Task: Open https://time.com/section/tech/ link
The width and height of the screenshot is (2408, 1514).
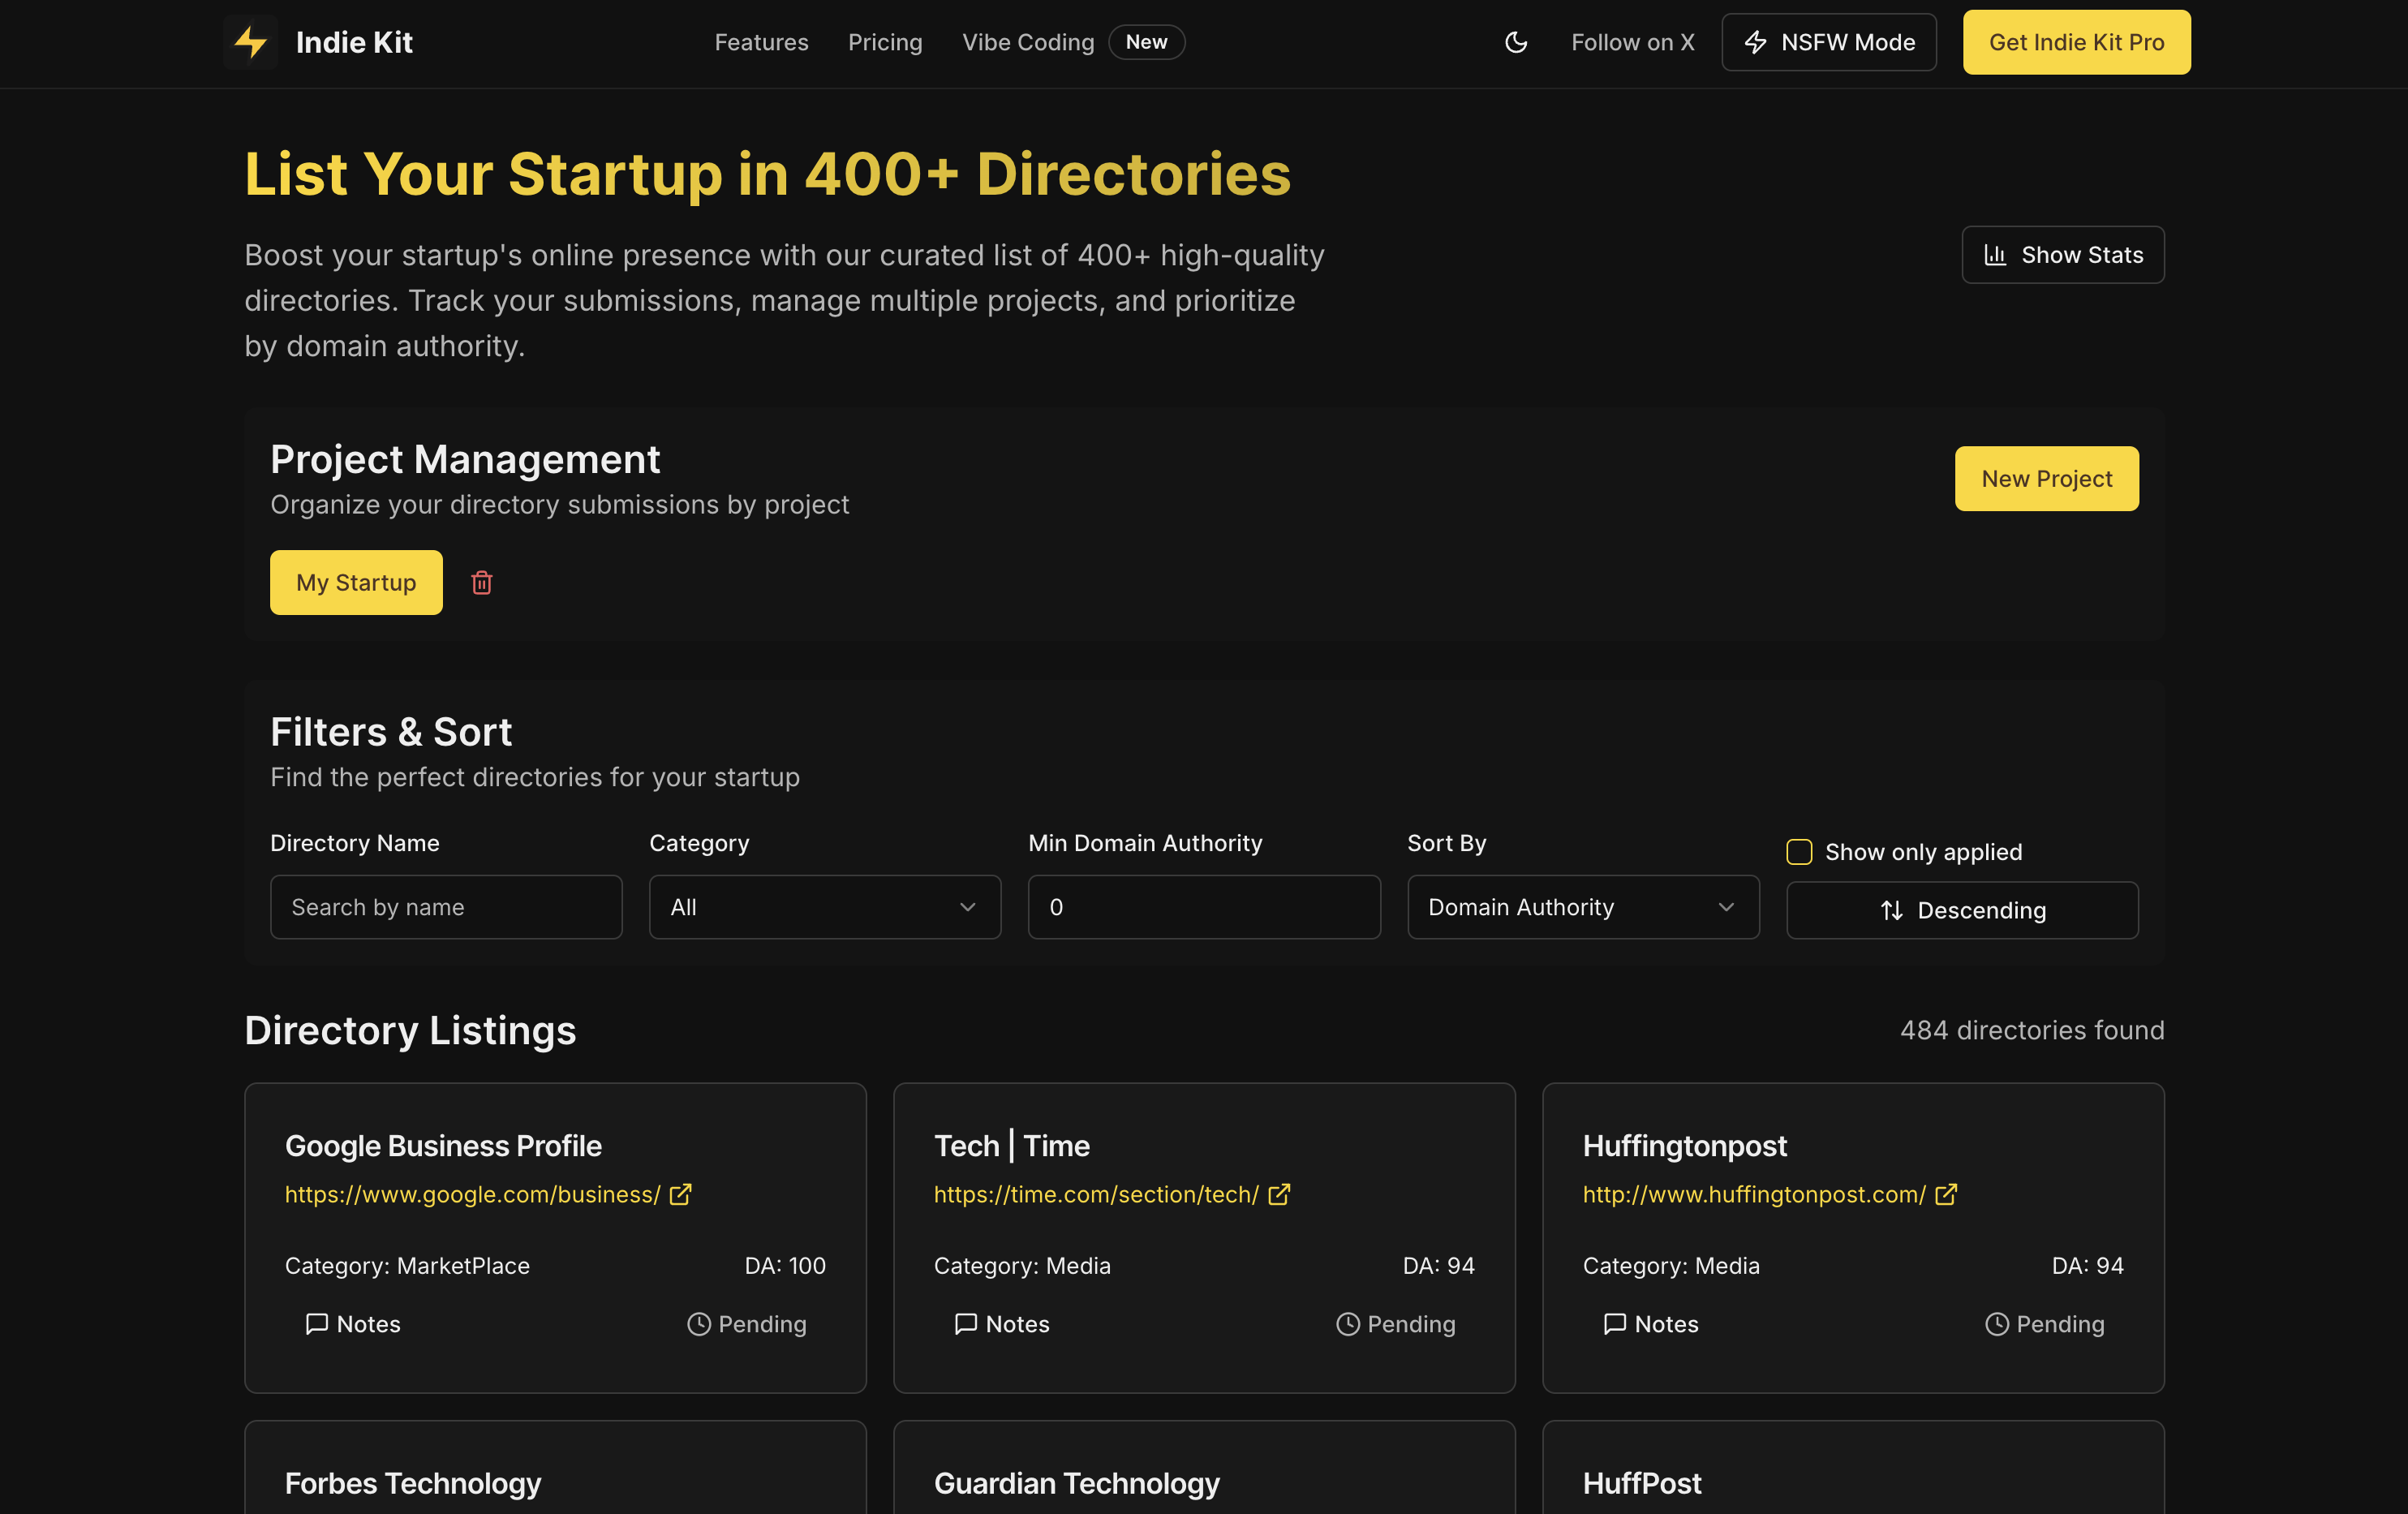Action: pos(1096,1194)
